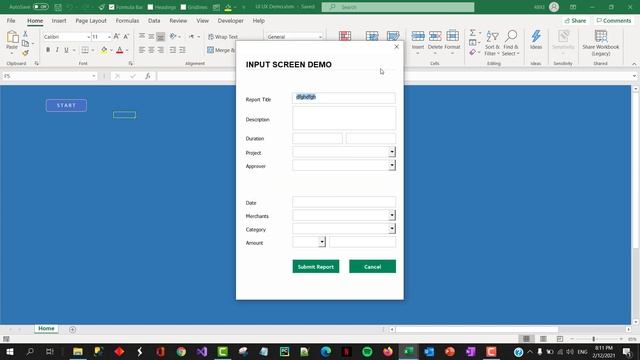Apply center horizontal alignment

pyautogui.click(x=151, y=50)
